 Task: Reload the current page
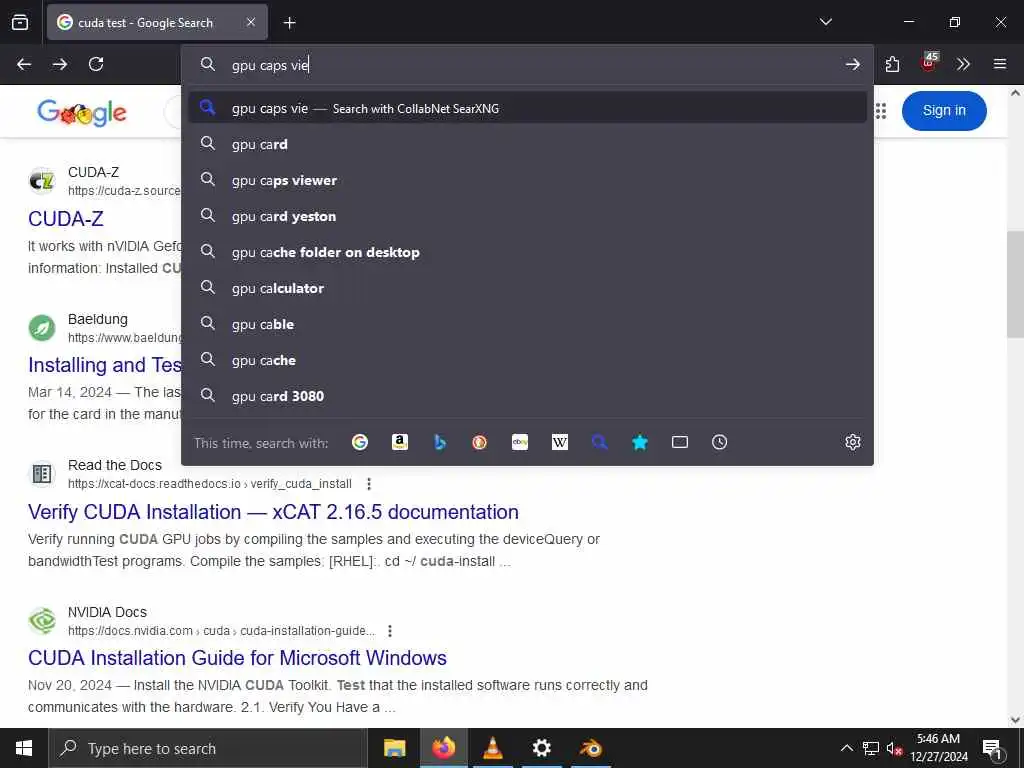pos(96,64)
